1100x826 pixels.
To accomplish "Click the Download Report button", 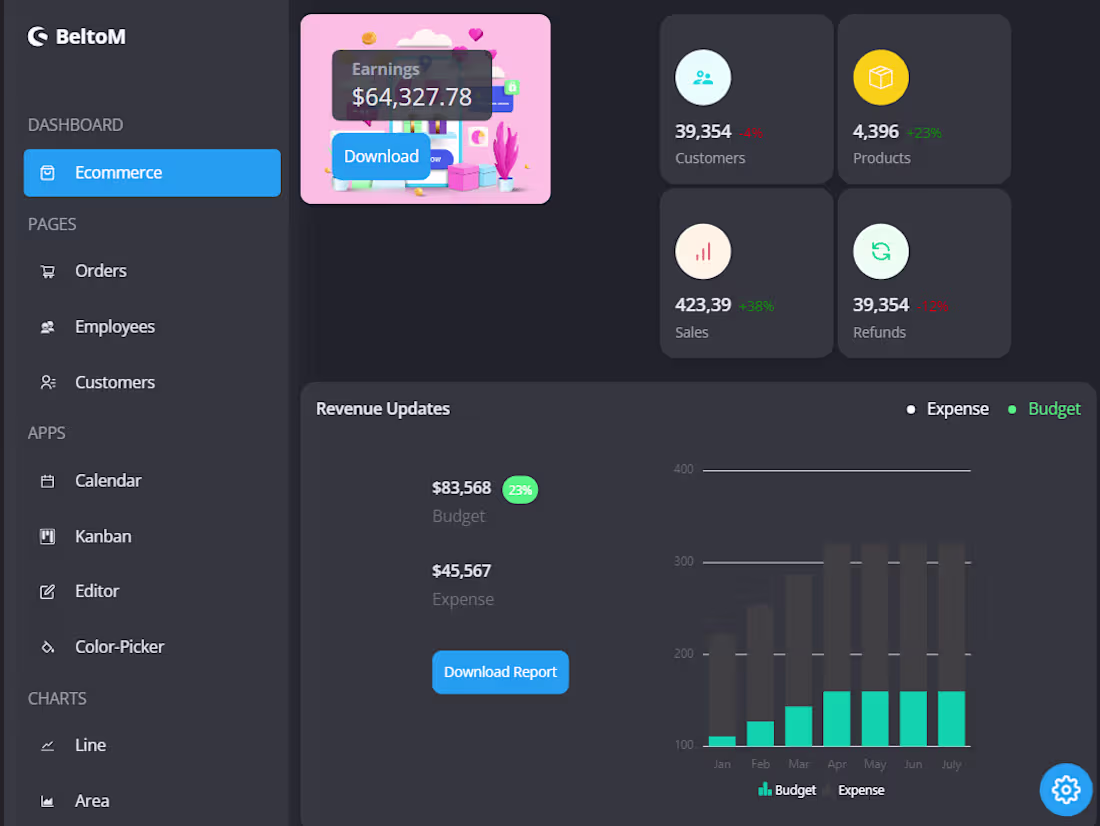I will tap(500, 672).
